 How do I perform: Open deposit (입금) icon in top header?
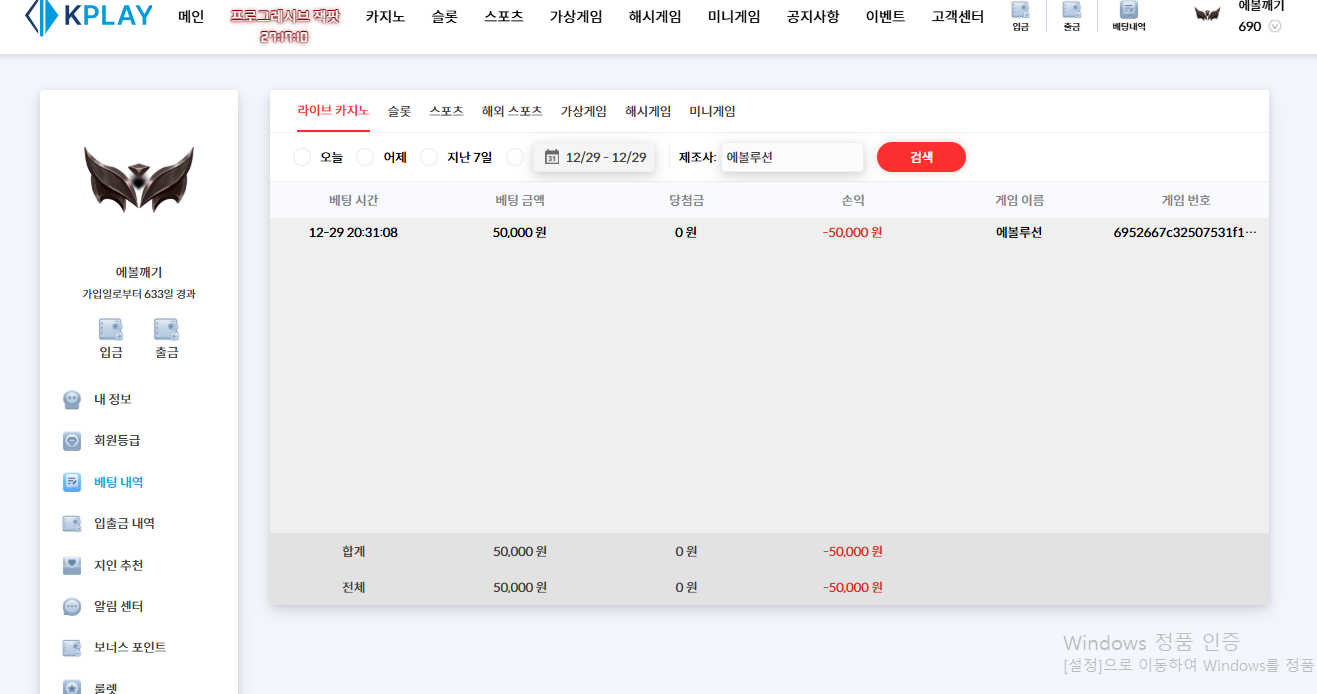point(1020,16)
